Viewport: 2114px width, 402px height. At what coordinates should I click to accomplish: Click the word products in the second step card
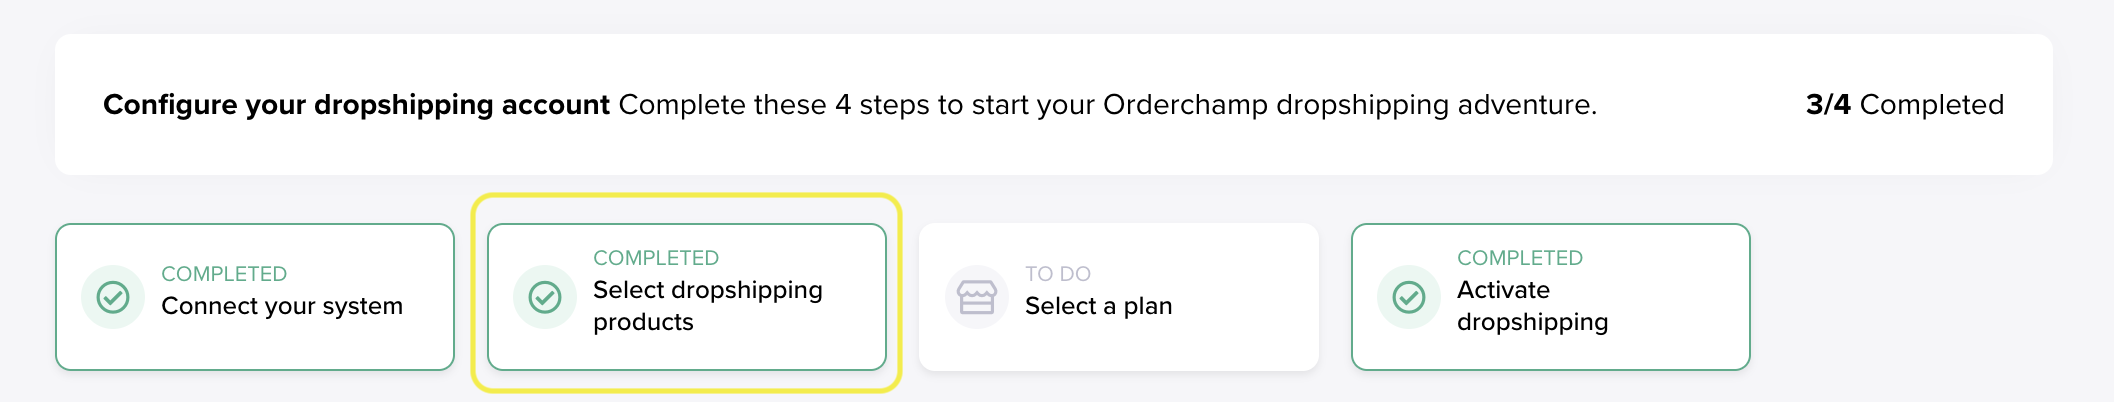[643, 322]
